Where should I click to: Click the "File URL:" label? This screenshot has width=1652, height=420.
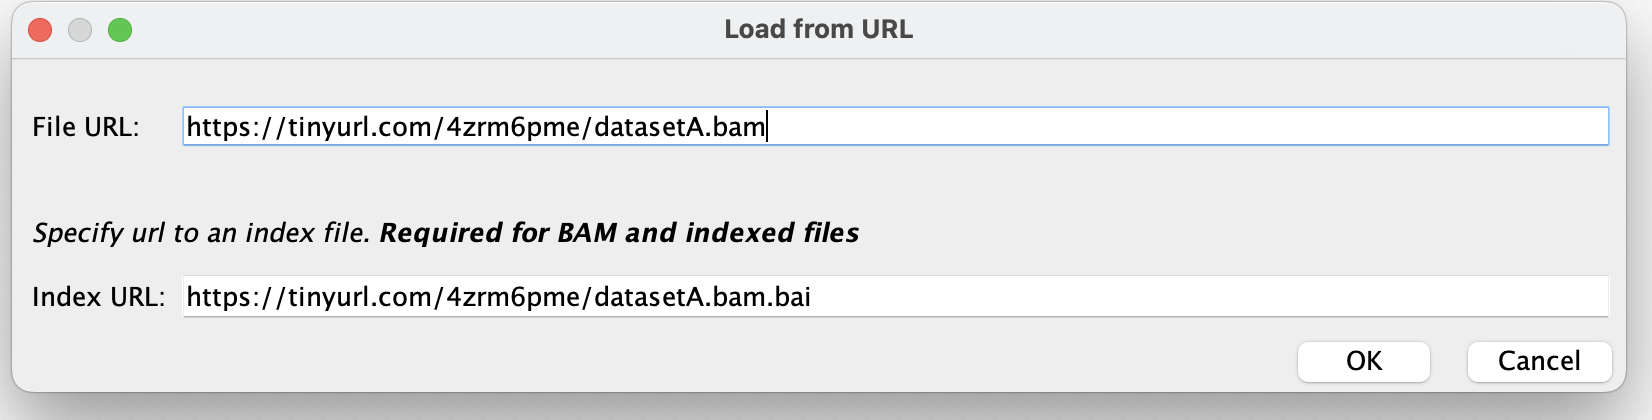[86, 127]
